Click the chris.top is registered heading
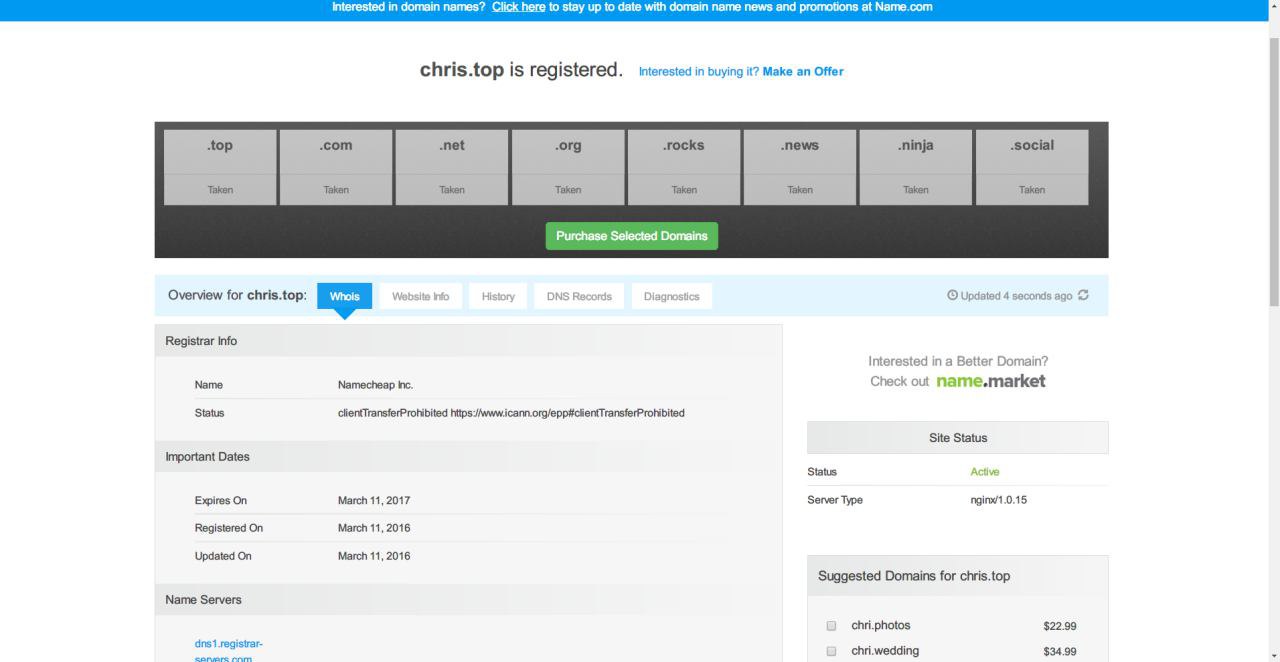The width and height of the screenshot is (1280, 662). point(521,70)
